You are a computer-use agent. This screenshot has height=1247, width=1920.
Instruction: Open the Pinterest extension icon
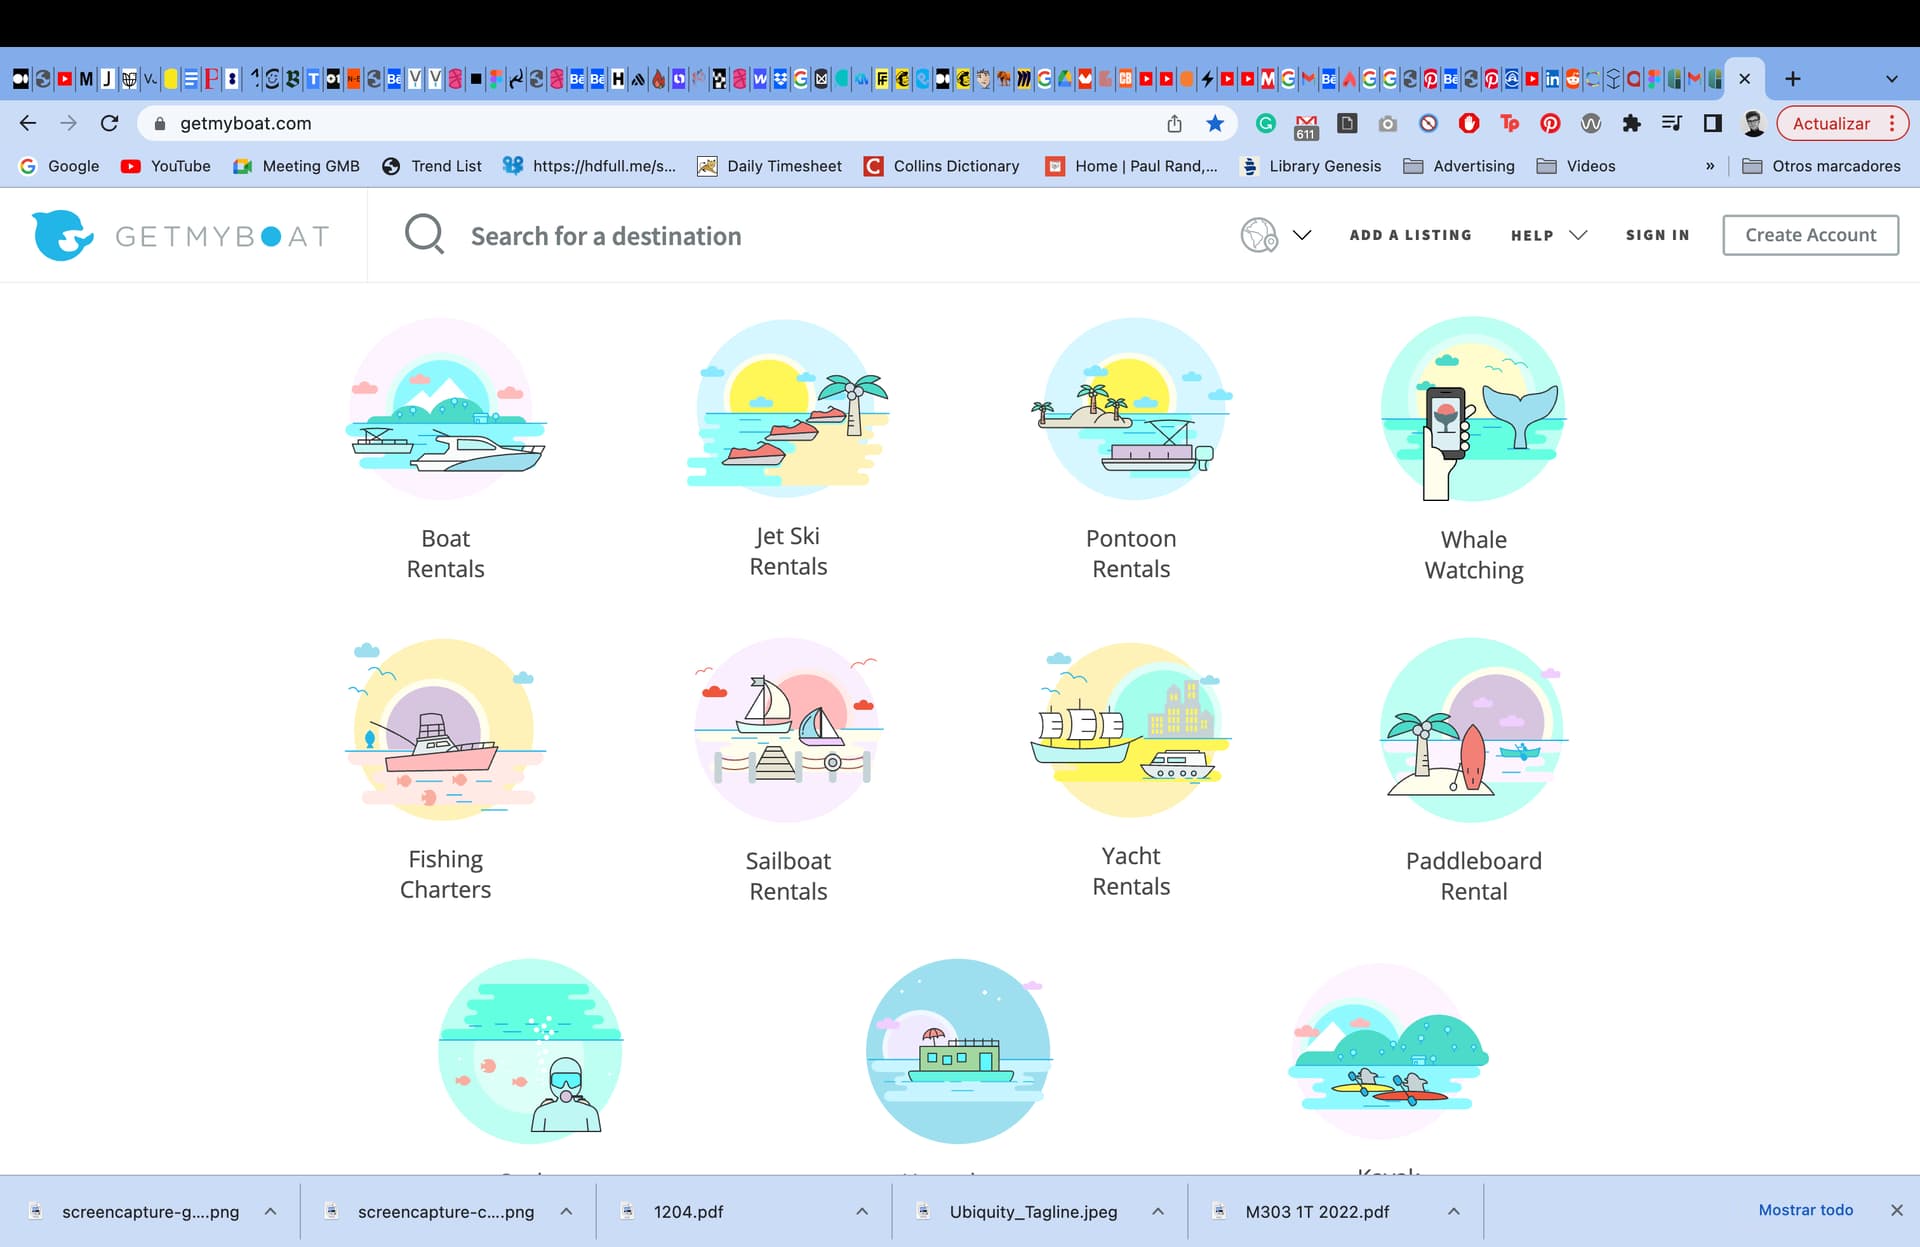click(x=1550, y=123)
